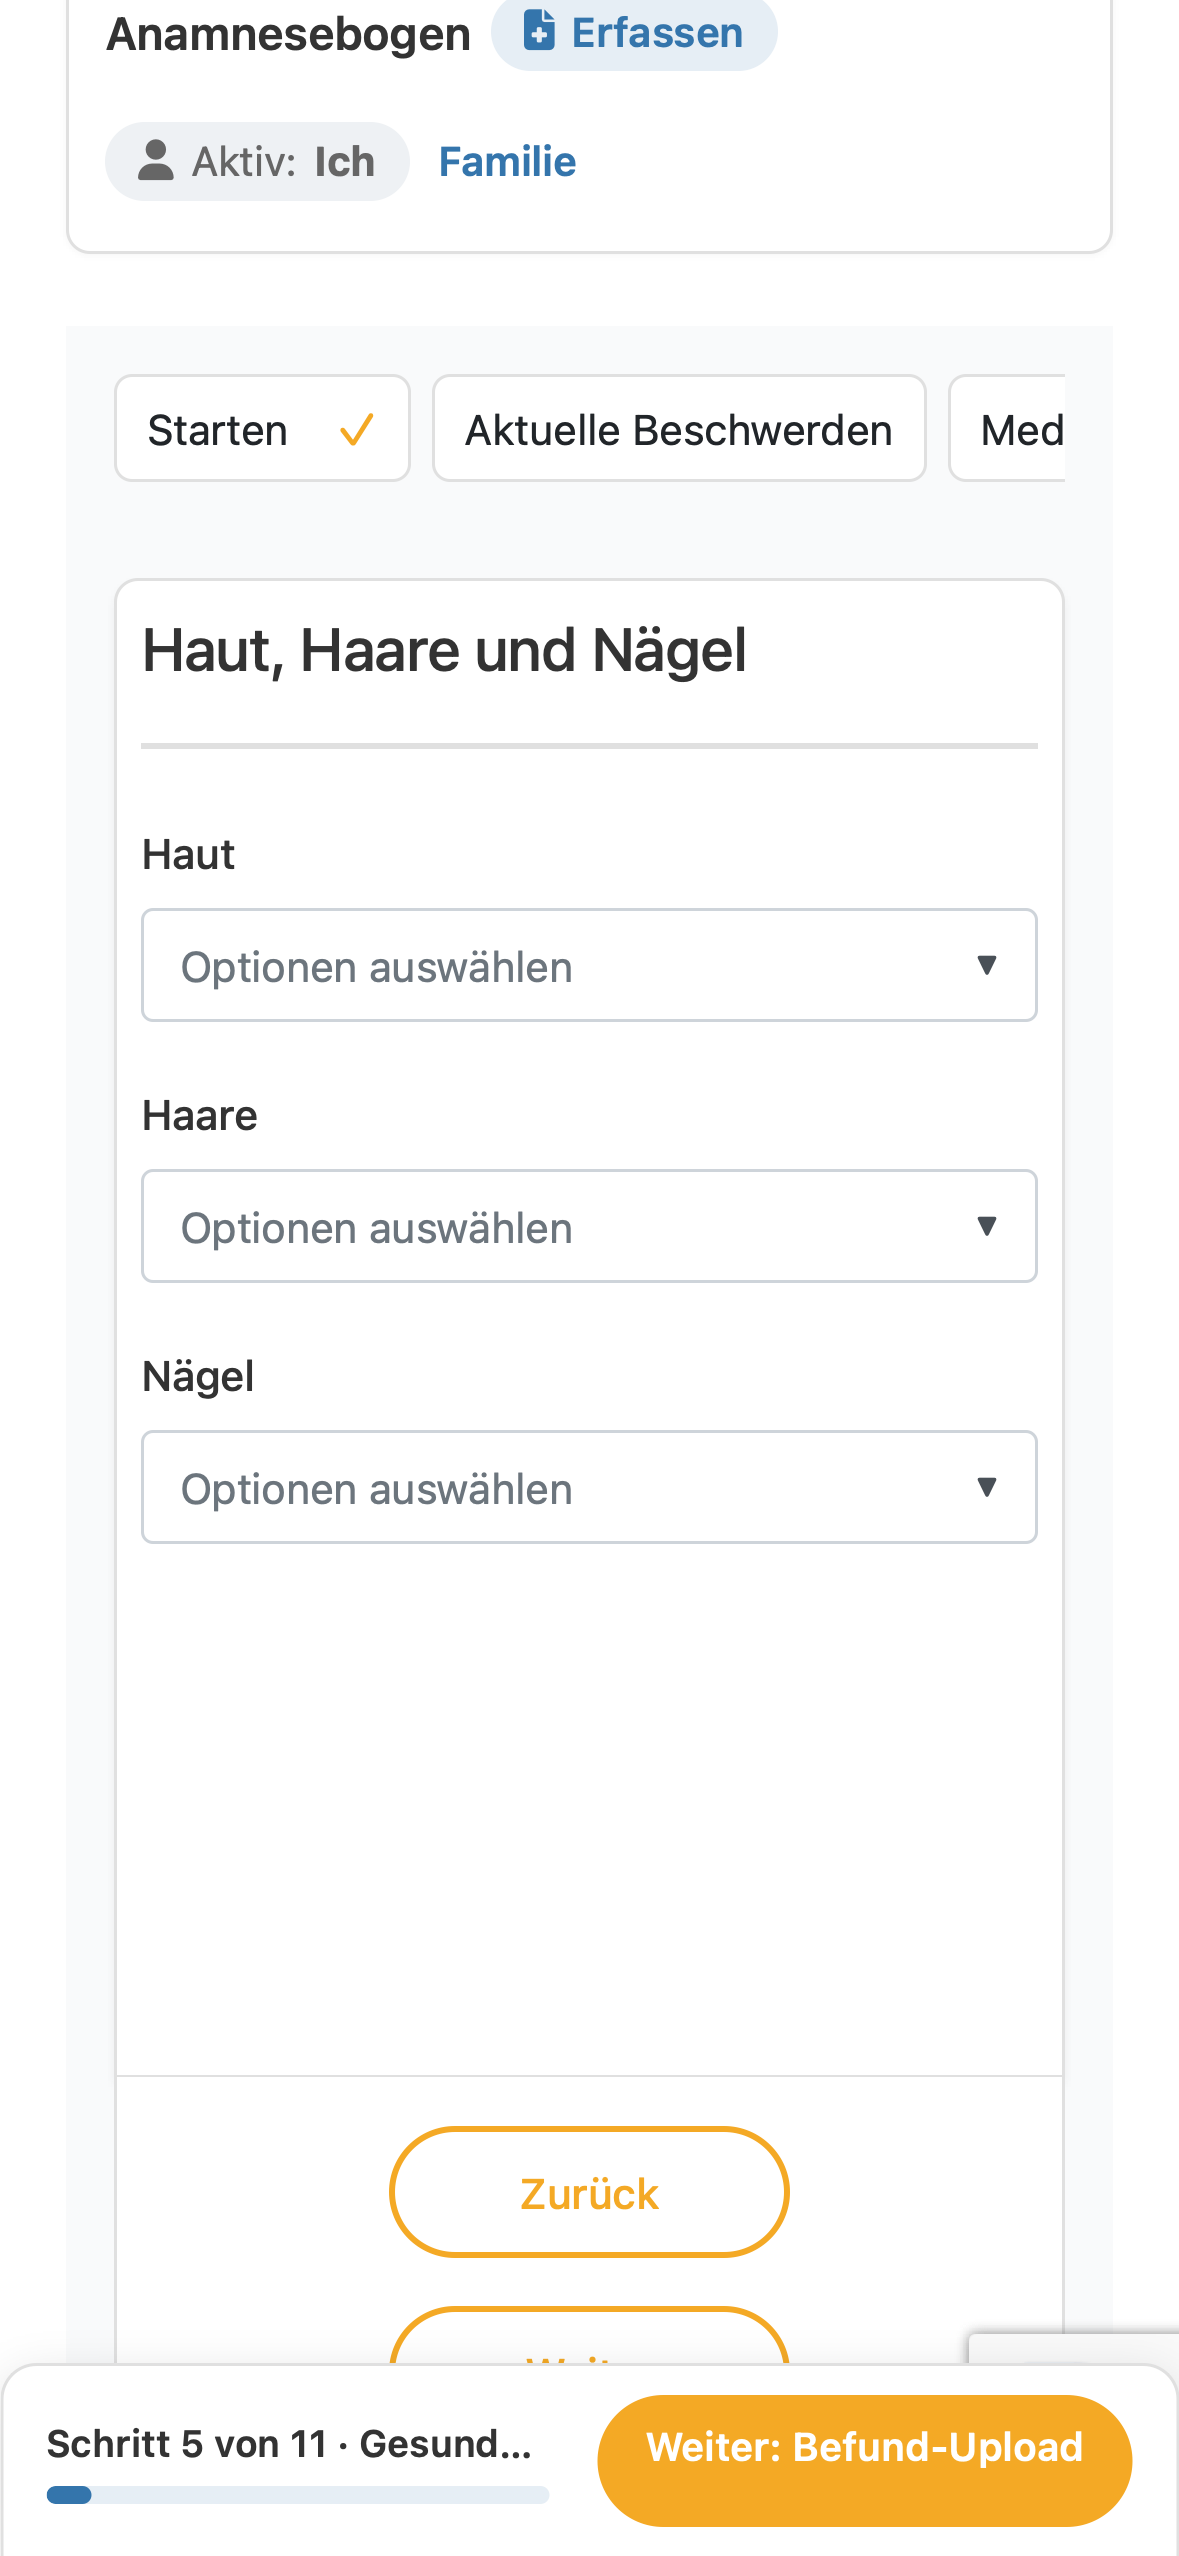
Task: Select the partially visible Med tab
Action: pyautogui.click(x=1007, y=429)
